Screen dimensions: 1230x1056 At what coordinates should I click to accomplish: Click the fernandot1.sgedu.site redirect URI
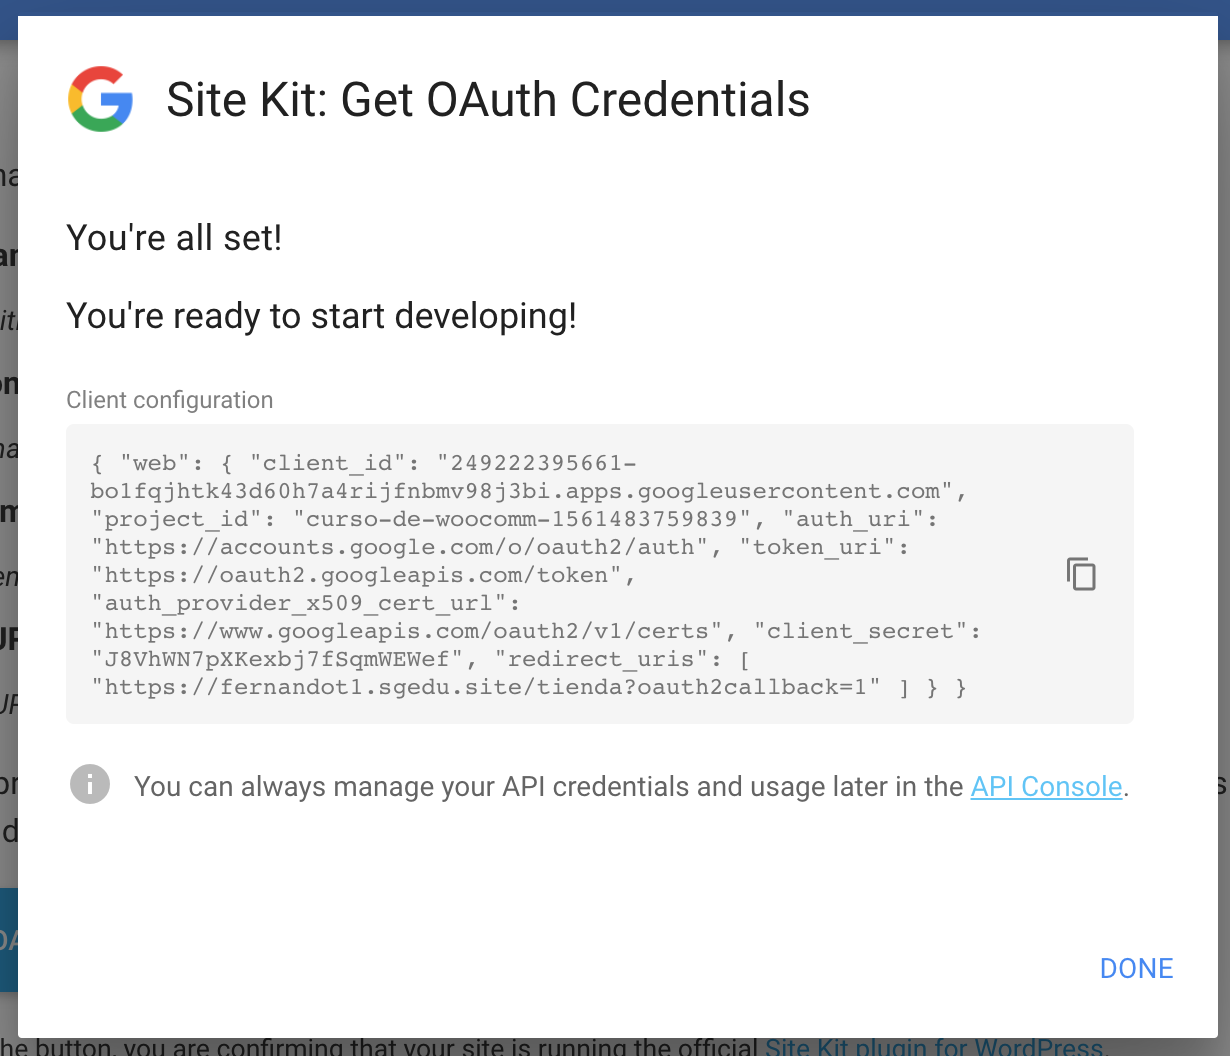[x=486, y=687]
